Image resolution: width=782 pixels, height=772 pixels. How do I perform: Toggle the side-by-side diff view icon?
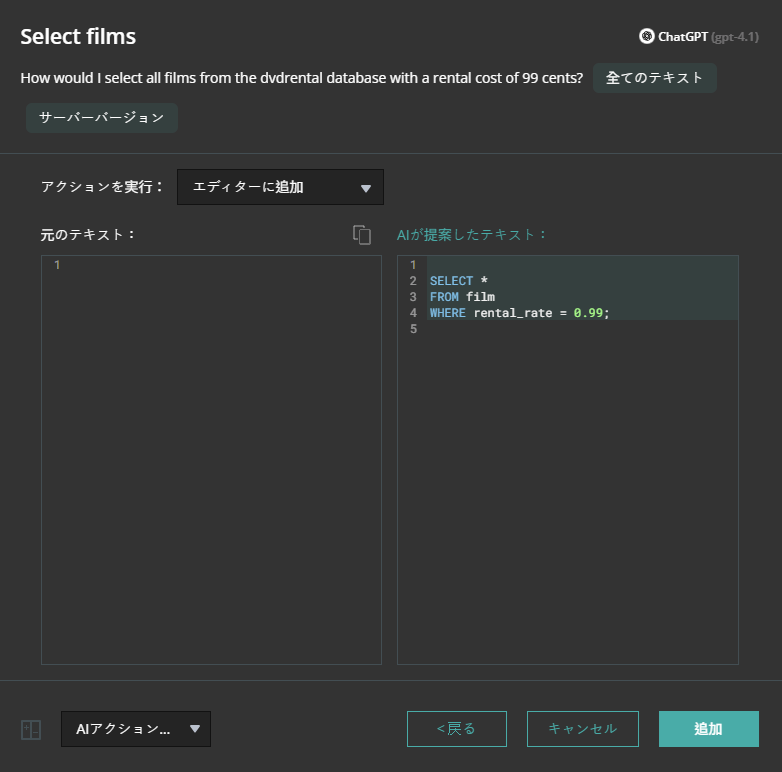click(31, 730)
